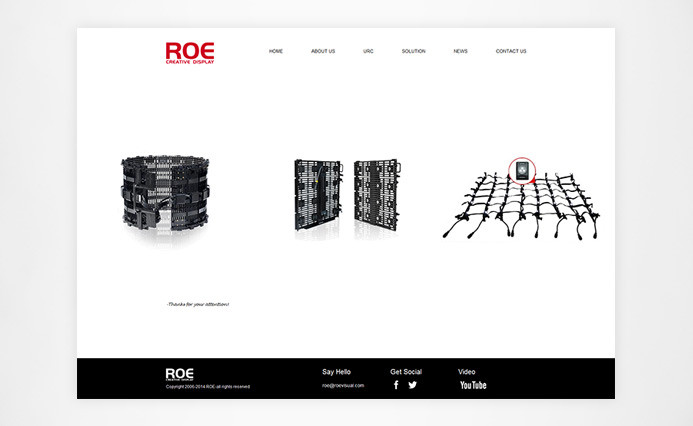Screen dimensions: 693x426
Task: Select URC in the navigation bar
Action: [x=368, y=51]
